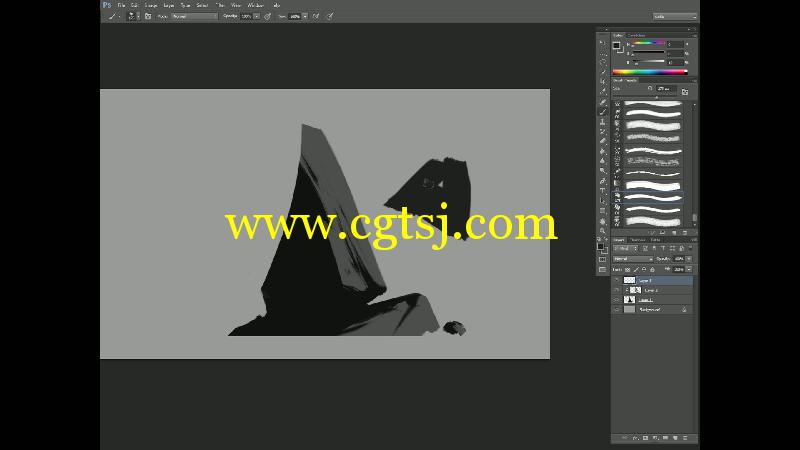800x450 pixels.
Task: Select the Lasso tool
Action: click(x=603, y=62)
